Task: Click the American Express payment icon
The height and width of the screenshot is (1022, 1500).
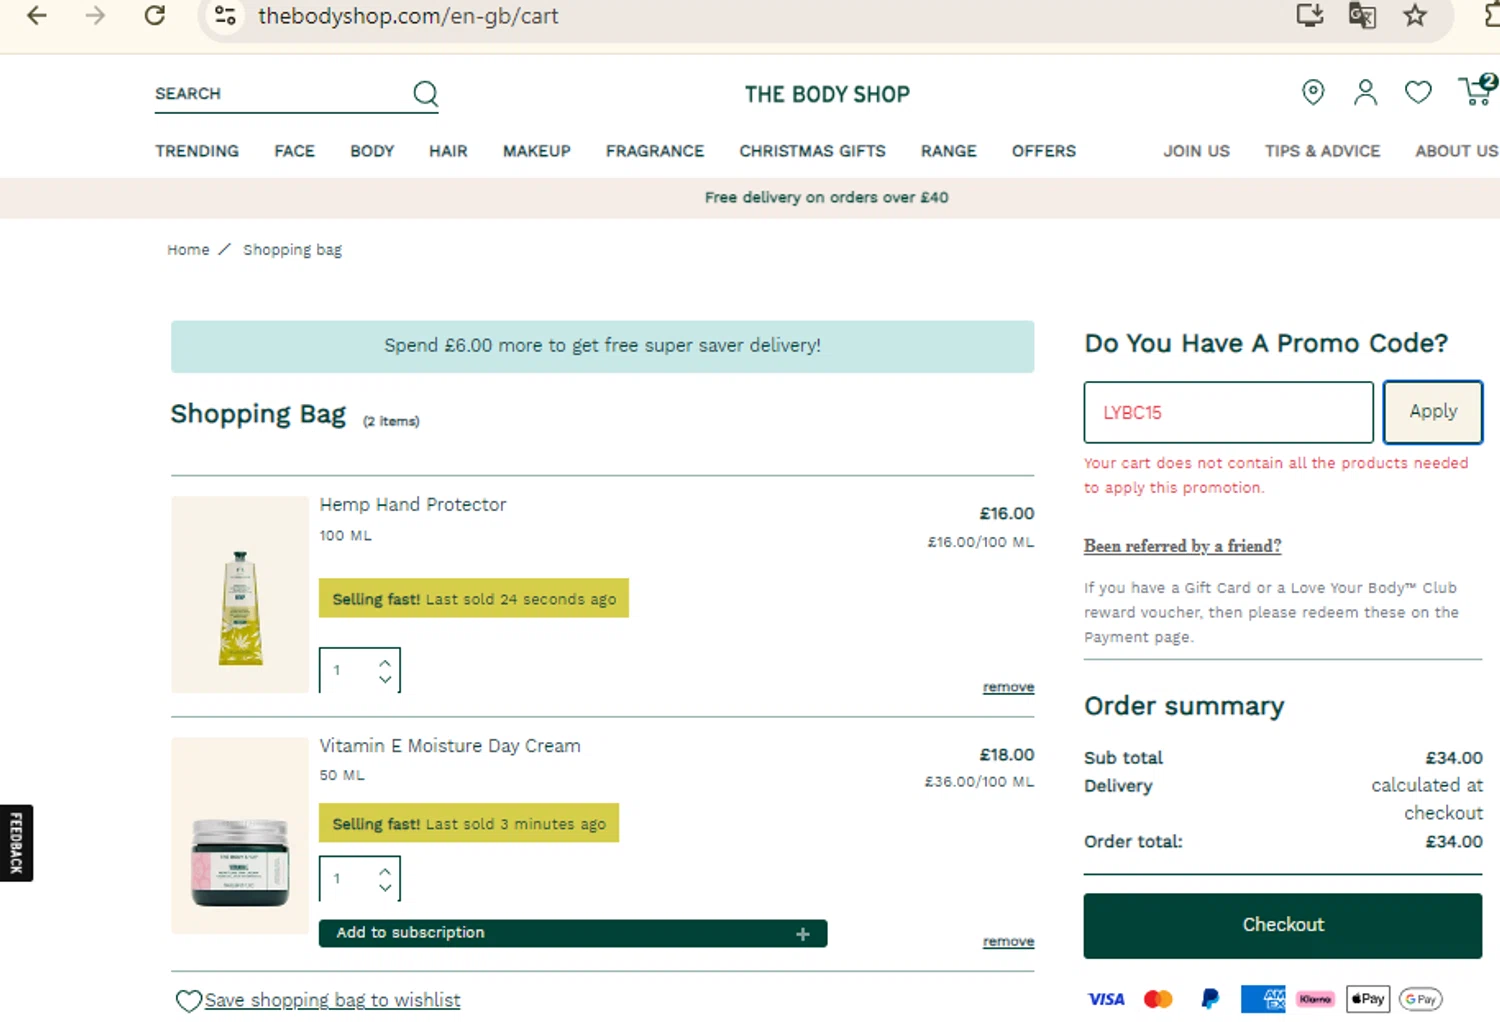Action: point(1263,999)
